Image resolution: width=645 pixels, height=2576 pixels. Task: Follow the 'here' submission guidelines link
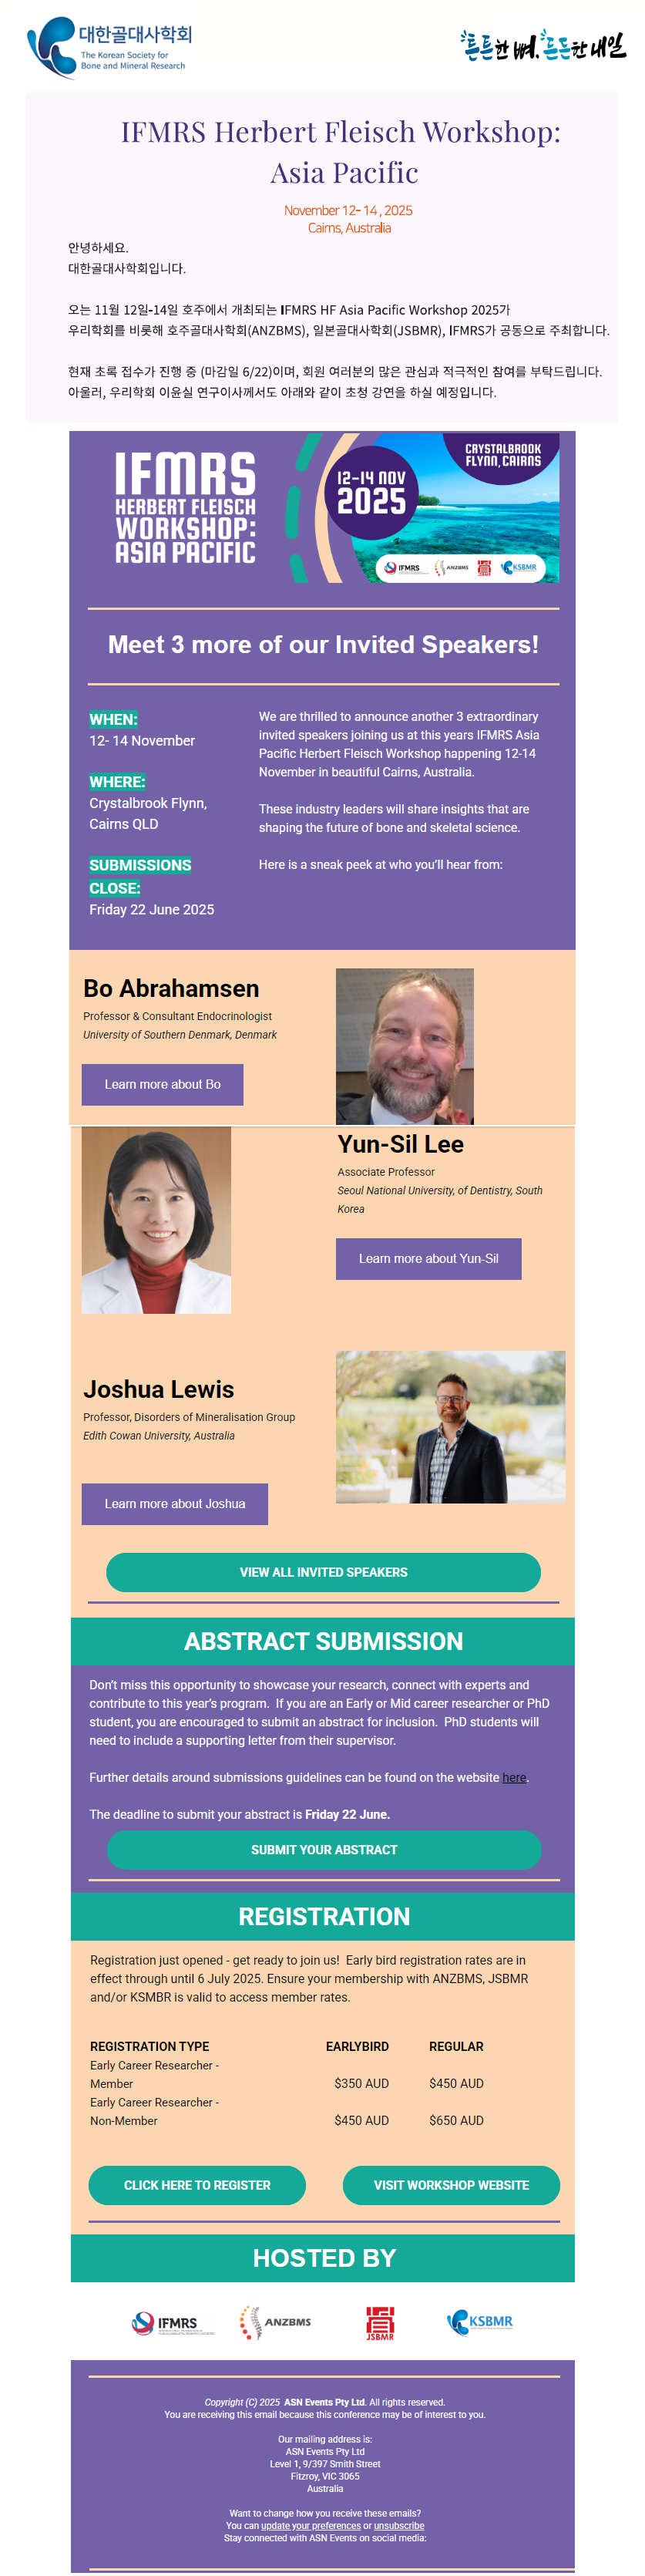point(514,1777)
